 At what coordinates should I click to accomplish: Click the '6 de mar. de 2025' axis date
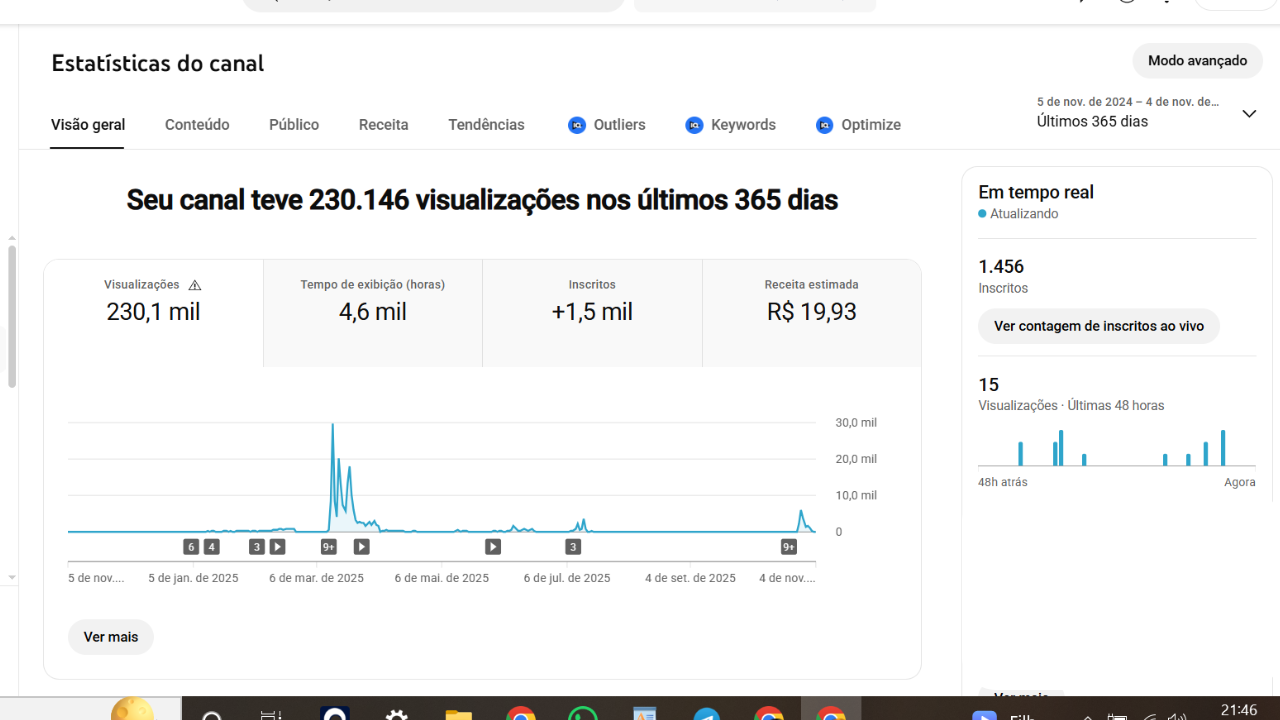(315, 578)
